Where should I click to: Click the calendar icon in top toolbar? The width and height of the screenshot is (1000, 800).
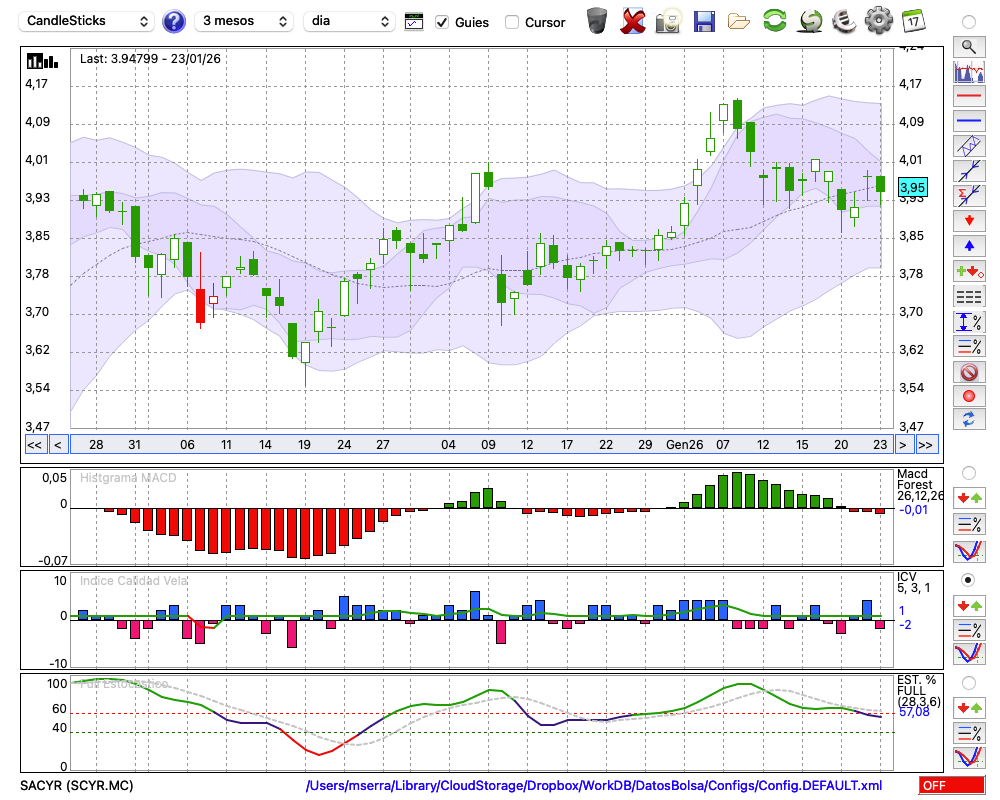(x=913, y=21)
